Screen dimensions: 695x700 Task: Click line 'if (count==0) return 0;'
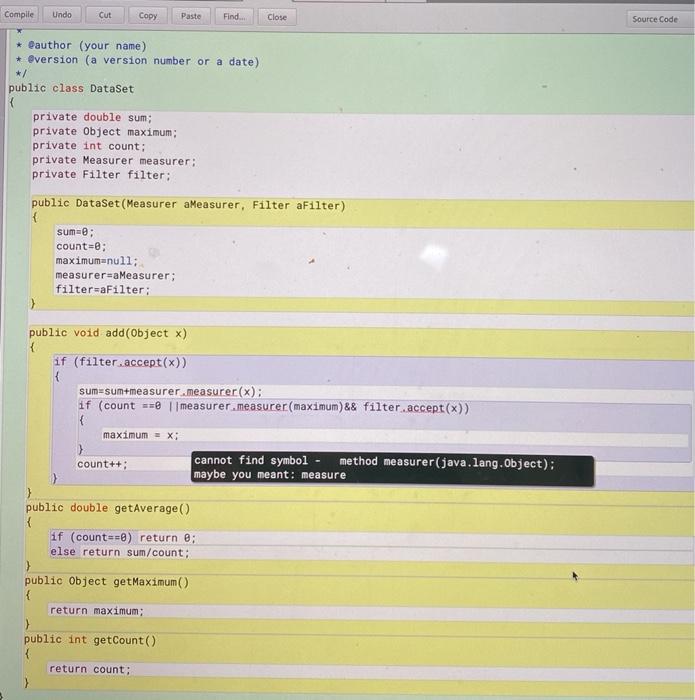tap(123, 537)
